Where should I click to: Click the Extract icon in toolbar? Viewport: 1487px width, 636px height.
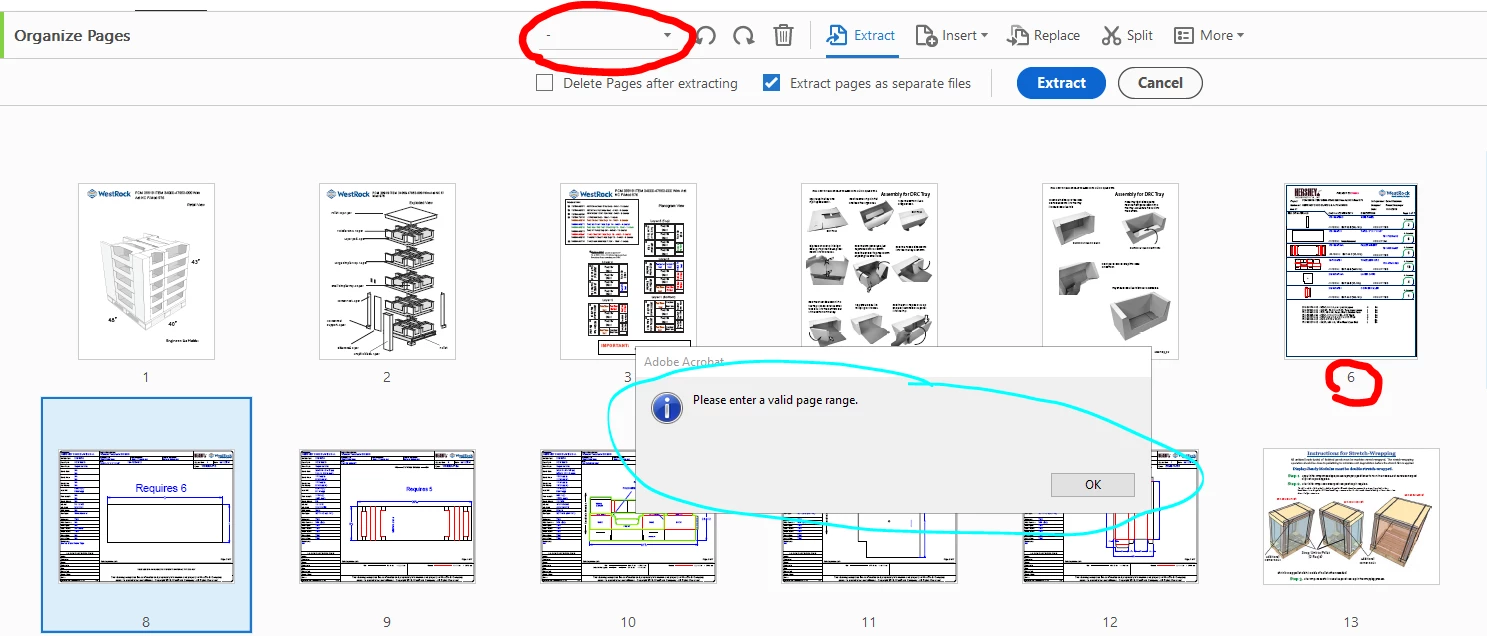tap(836, 35)
